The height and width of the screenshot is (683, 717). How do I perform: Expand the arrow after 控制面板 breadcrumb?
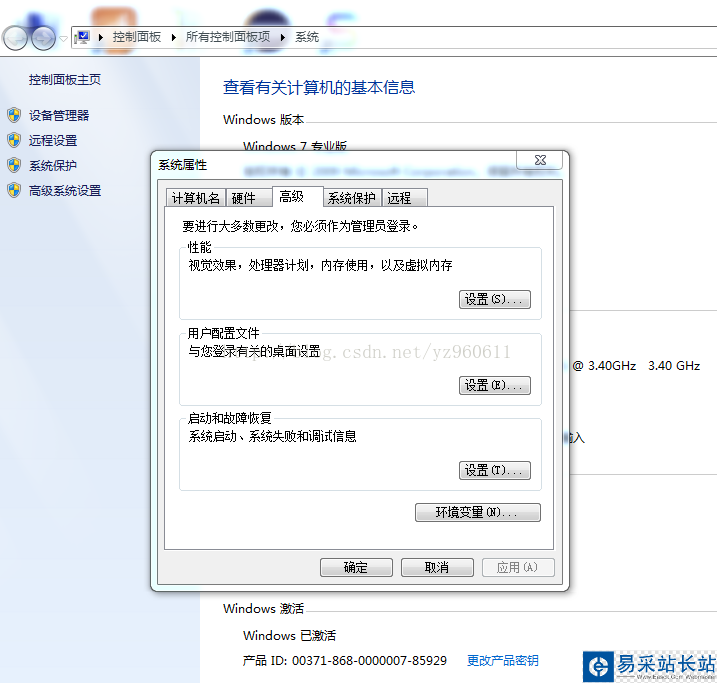(174, 37)
